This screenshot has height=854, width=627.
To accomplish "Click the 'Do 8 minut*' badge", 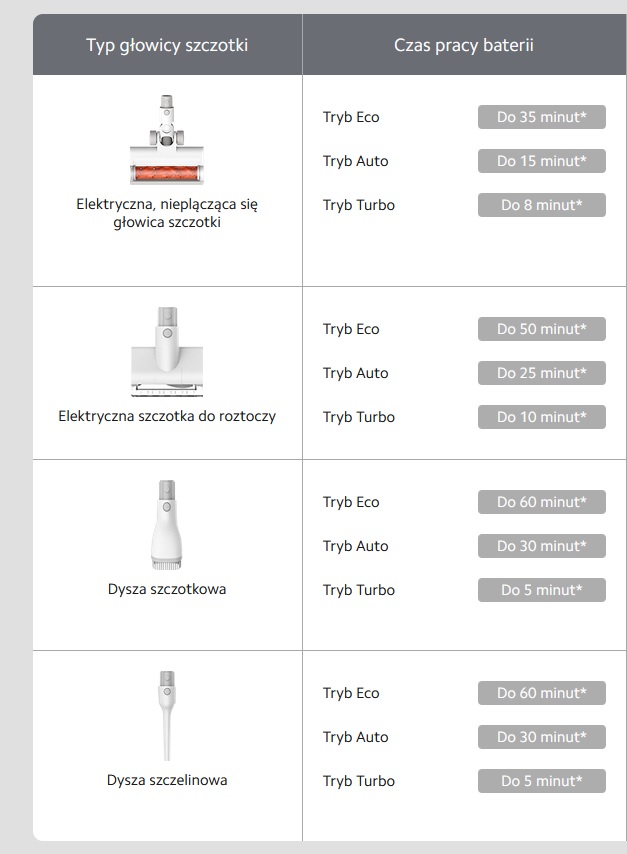I will click(541, 205).
